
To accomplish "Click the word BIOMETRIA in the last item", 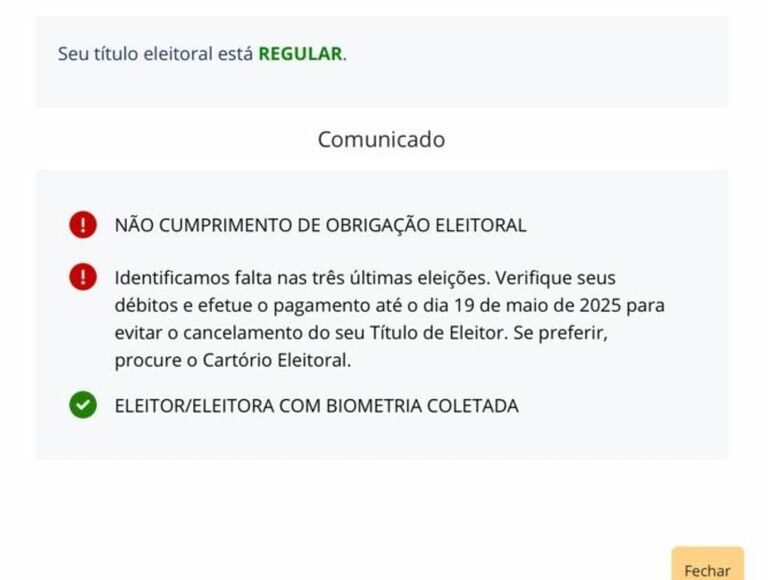I will pyautogui.click(x=384, y=406).
